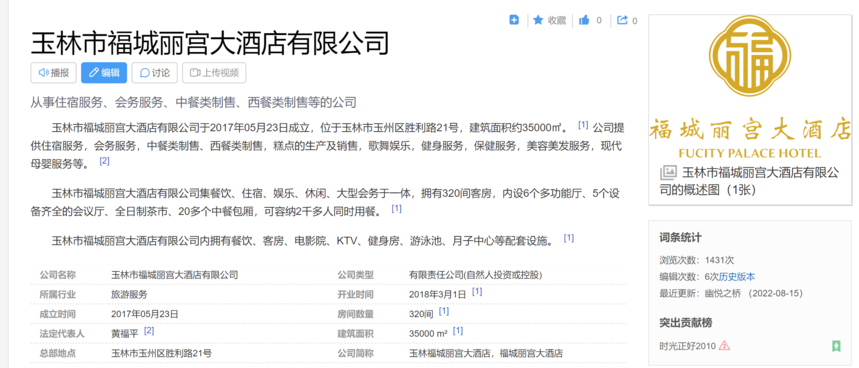Click the thumbs-up like icon
859x368 pixels.
tap(584, 20)
